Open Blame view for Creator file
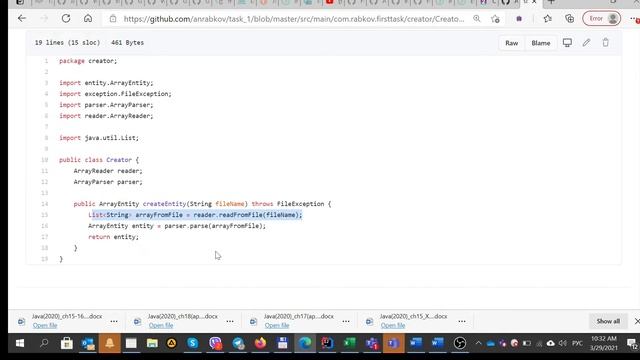Screen dimensions: 640x360 coord(540,43)
